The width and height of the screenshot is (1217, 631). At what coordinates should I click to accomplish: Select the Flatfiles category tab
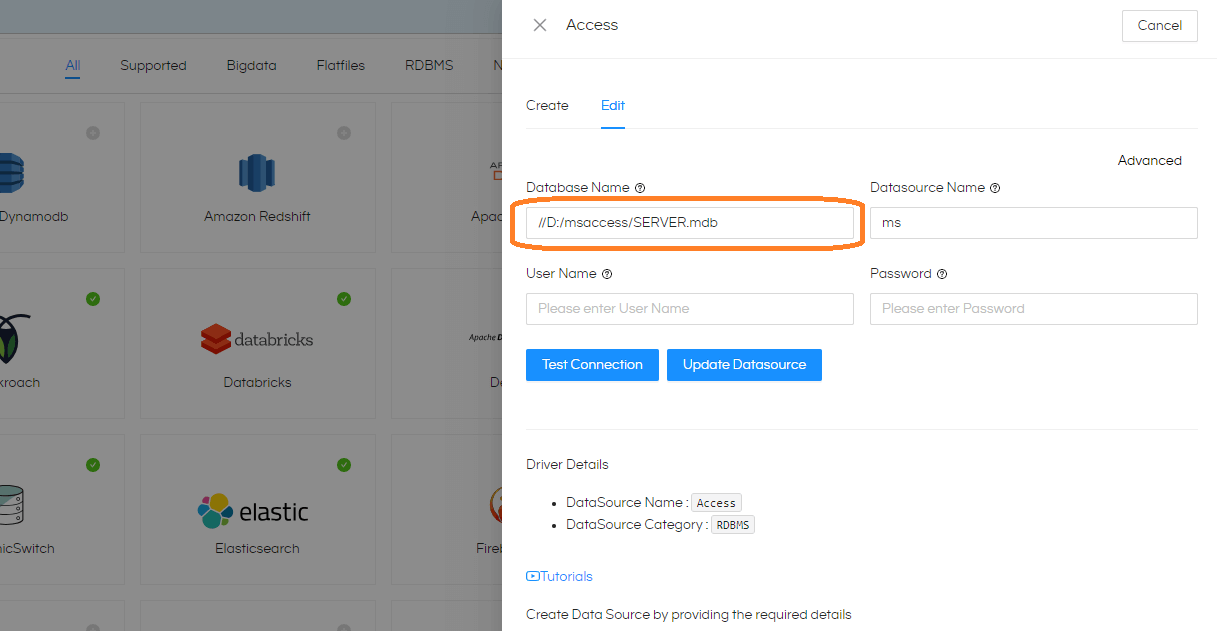pyautogui.click(x=341, y=66)
